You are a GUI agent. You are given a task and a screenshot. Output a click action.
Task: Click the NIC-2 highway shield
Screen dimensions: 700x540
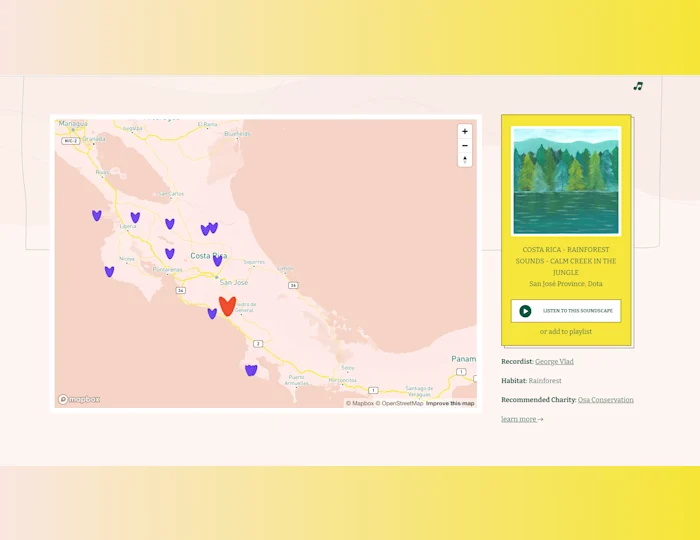point(71,141)
